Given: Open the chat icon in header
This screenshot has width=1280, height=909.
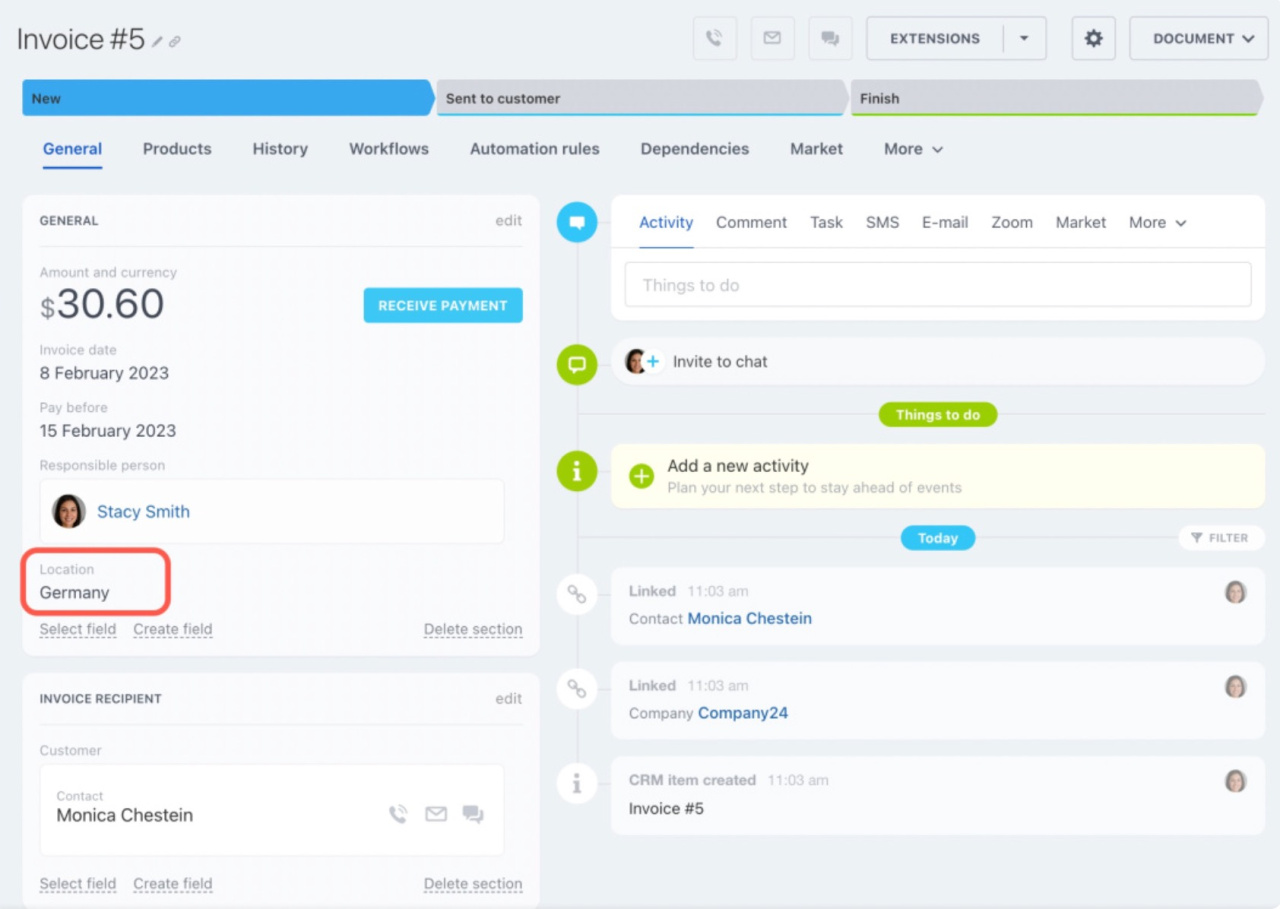Looking at the screenshot, I should [830, 39].
